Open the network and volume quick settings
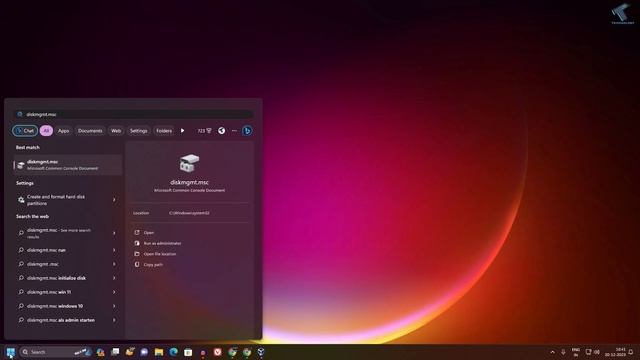640x360 pixels. [x=593, y=352]
